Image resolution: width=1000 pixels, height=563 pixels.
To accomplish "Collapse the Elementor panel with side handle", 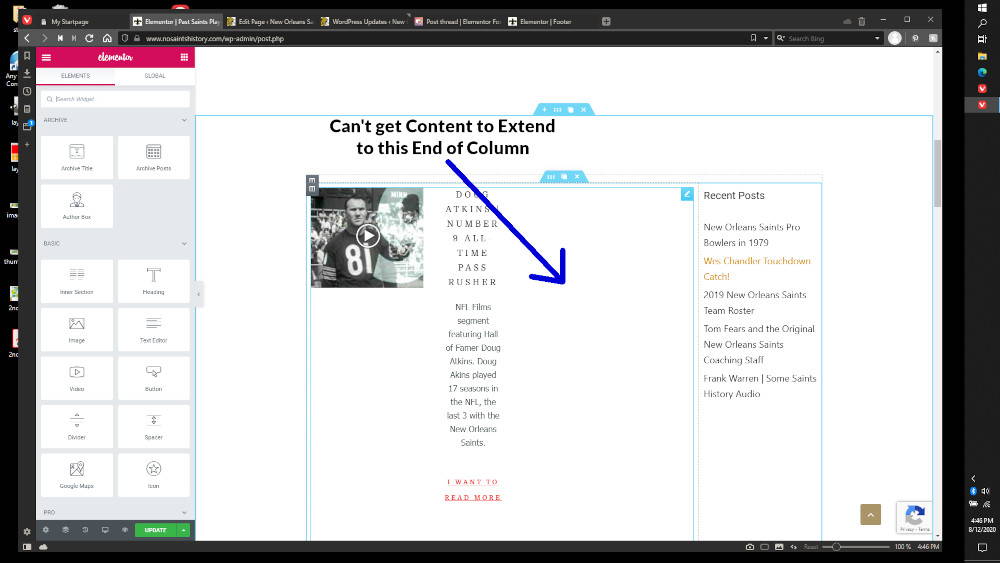I will [198, 294].
